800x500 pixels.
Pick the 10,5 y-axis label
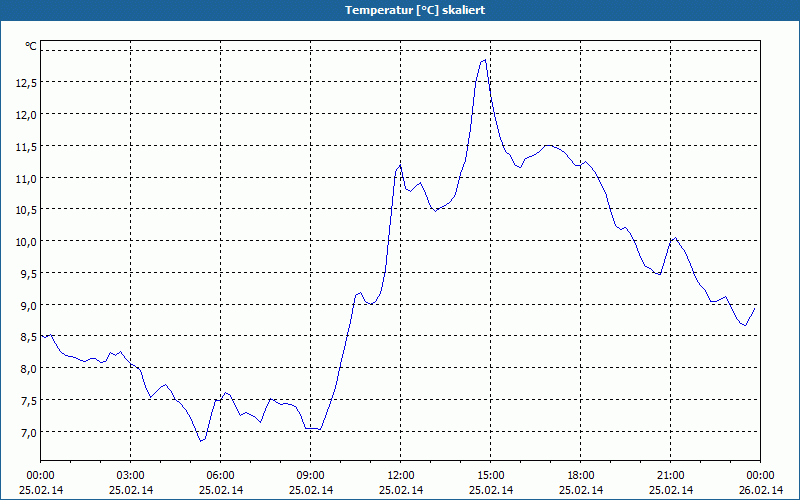coord(26,210)
